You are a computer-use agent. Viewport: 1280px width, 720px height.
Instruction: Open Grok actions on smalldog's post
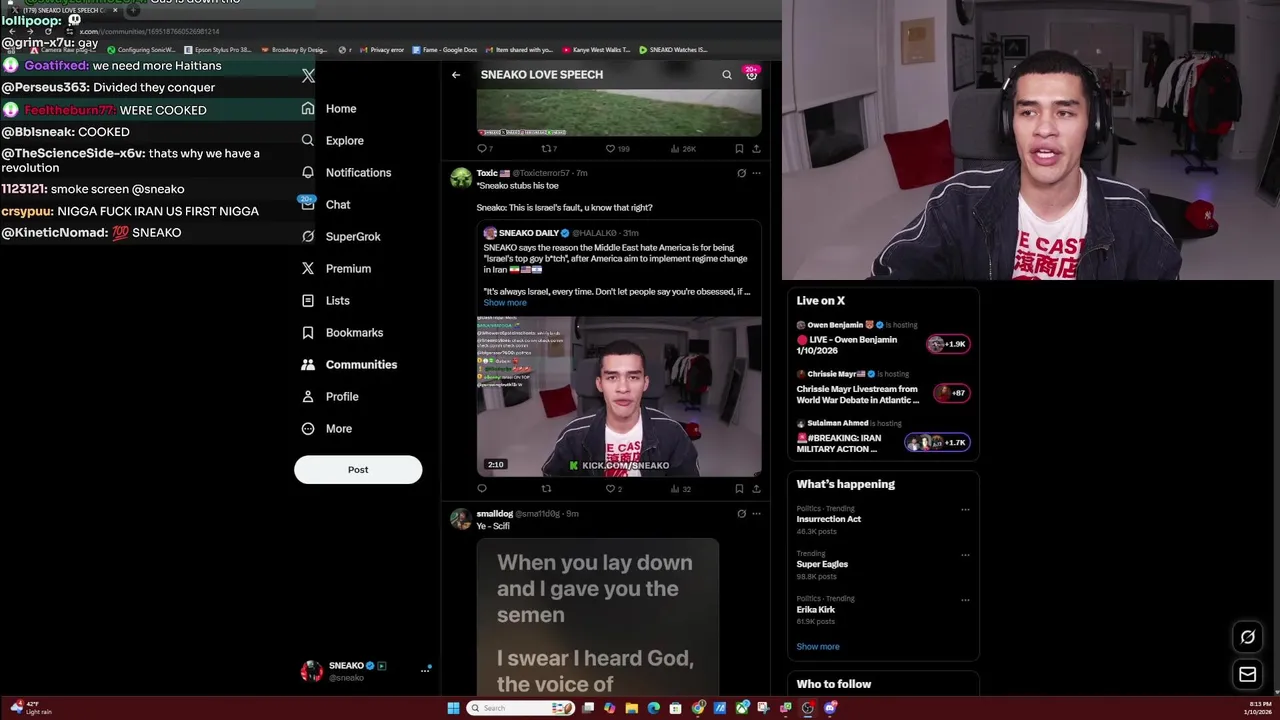[x=741, y=514]
